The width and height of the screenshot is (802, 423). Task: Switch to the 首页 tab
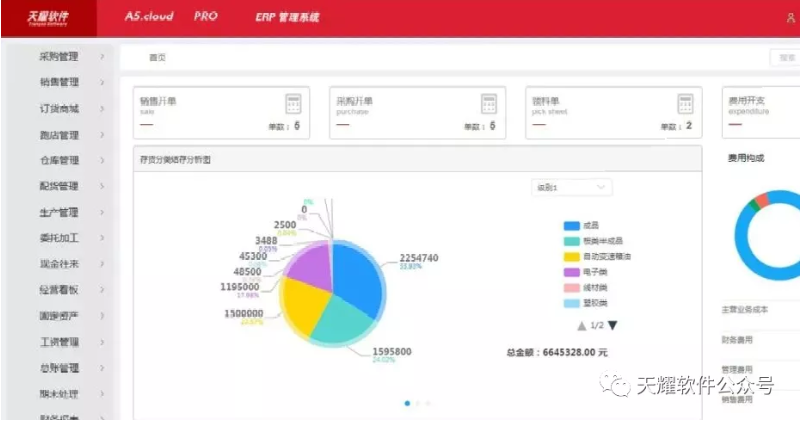coord(157,58)
